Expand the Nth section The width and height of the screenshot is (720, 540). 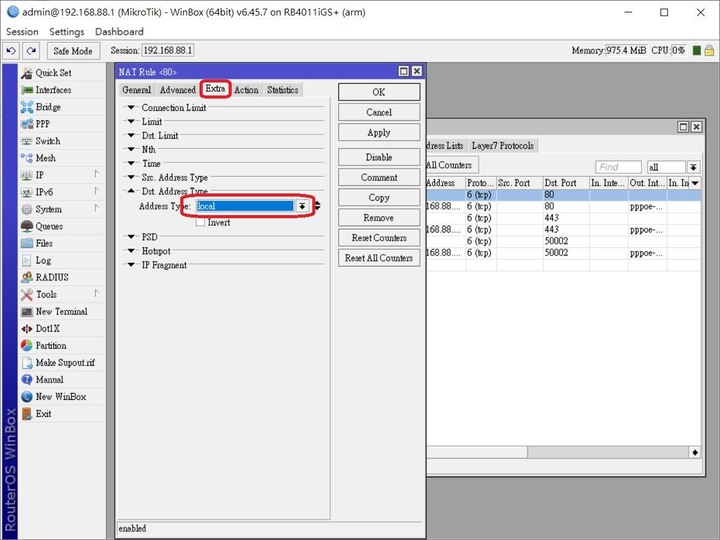pyautogui.click(x=131, y=149)
